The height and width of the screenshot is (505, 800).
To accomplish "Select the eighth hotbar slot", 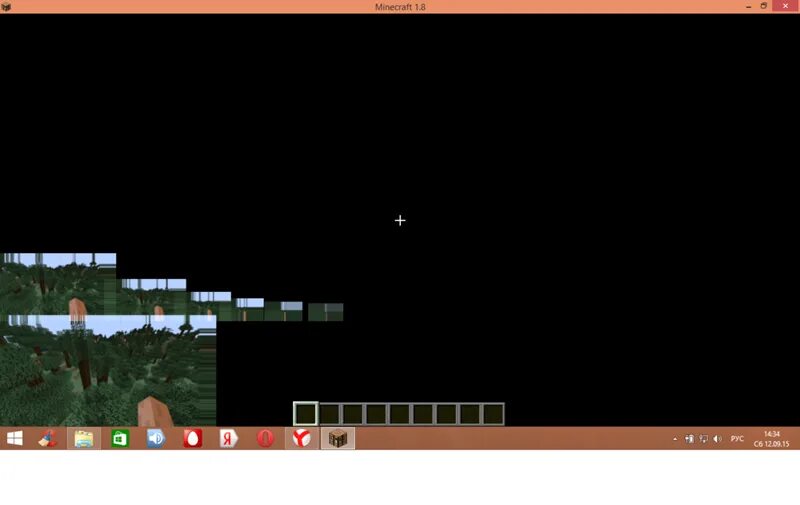I will click(470, 414).
